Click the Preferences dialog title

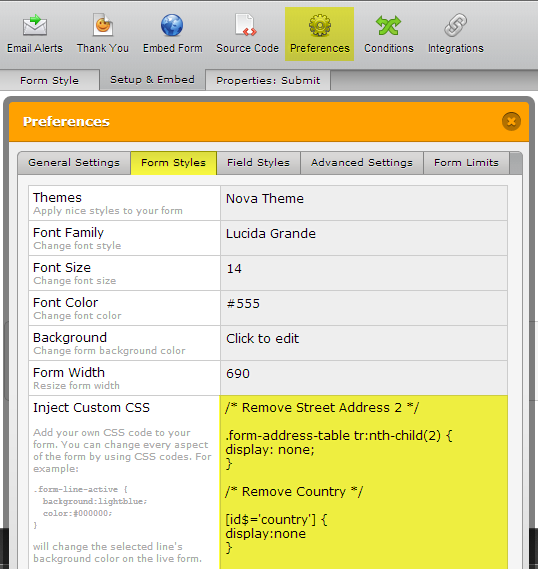click(66, 122)
